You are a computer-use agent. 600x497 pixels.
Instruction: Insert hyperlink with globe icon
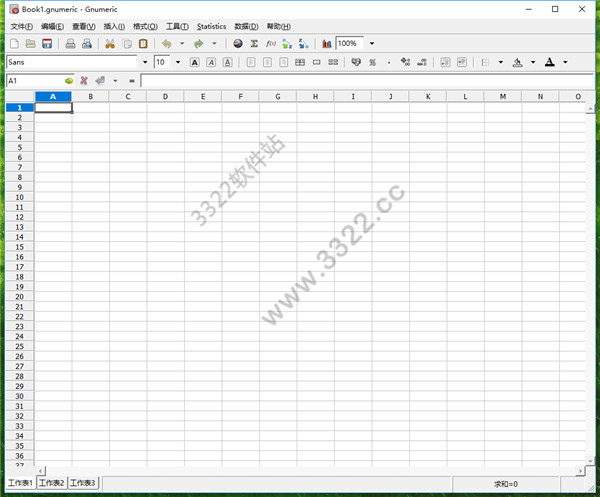238,44
